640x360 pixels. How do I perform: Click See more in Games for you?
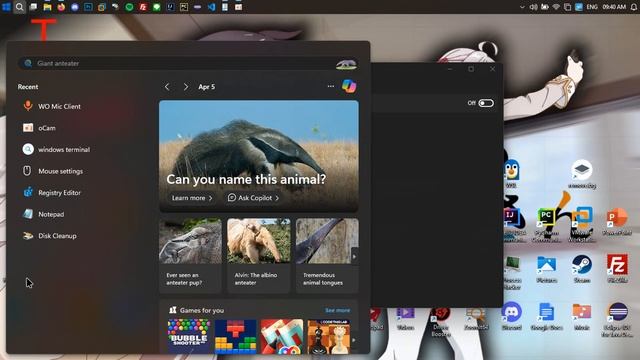pyautogui.click(x=337, y=311)
